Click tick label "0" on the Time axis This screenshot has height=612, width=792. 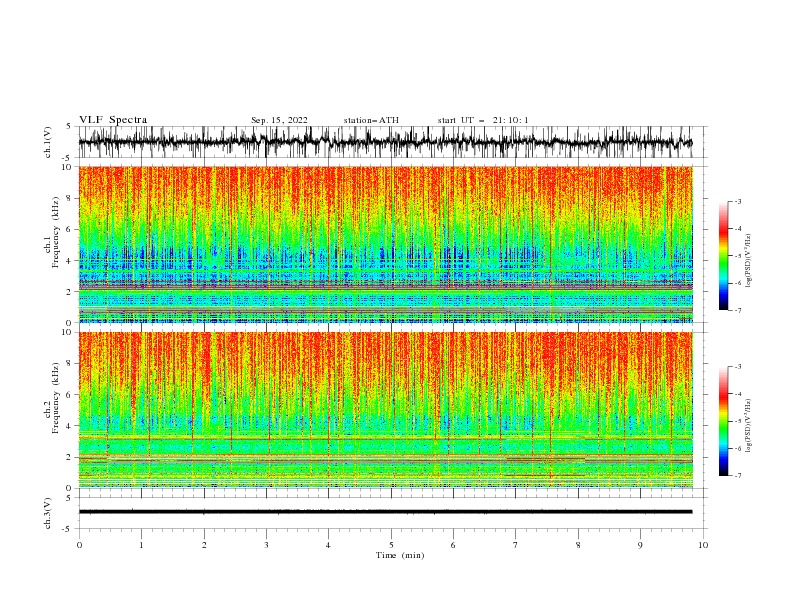(x=79, y=545)
